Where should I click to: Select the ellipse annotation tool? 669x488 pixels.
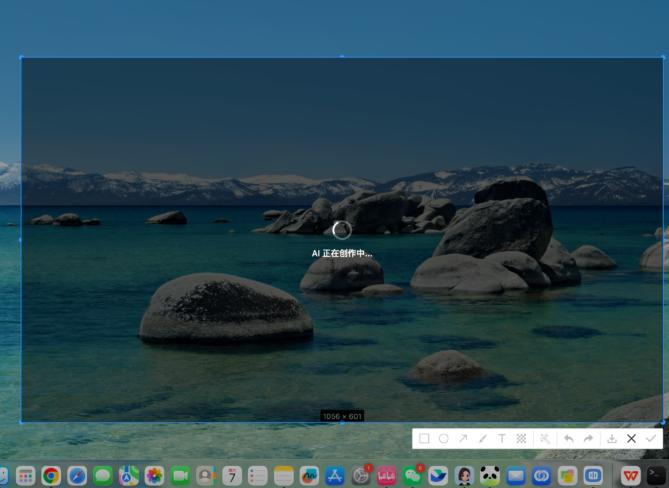(444, 439)
